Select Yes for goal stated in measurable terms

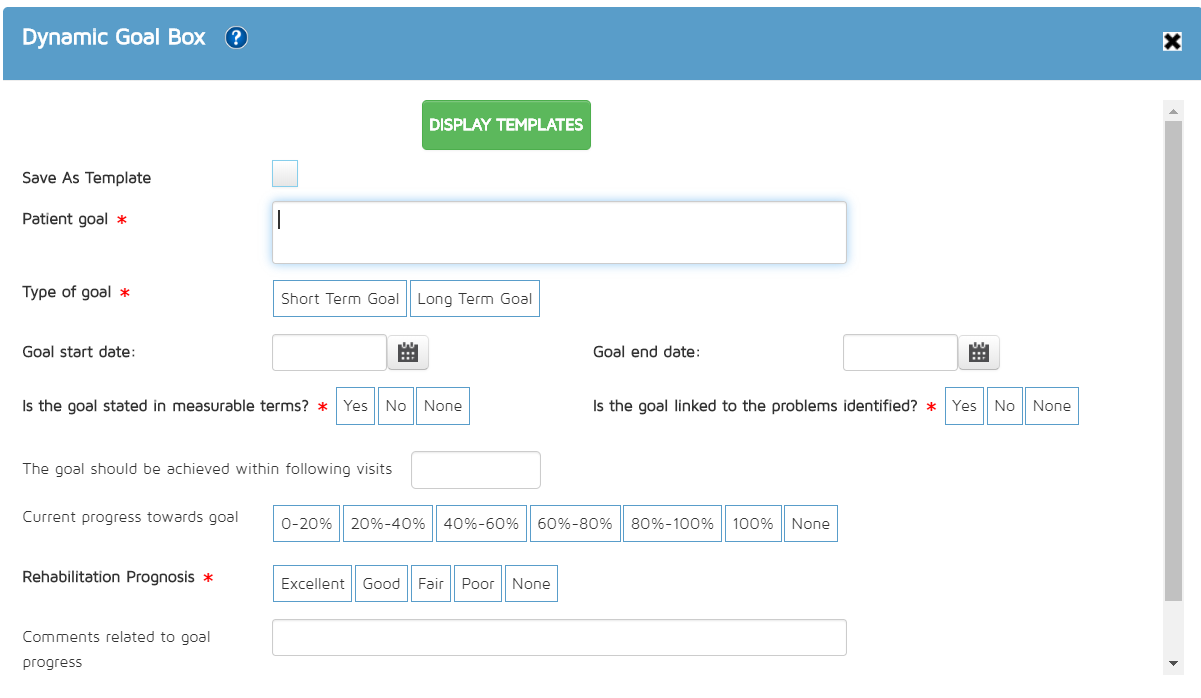(x=355, y=406)
